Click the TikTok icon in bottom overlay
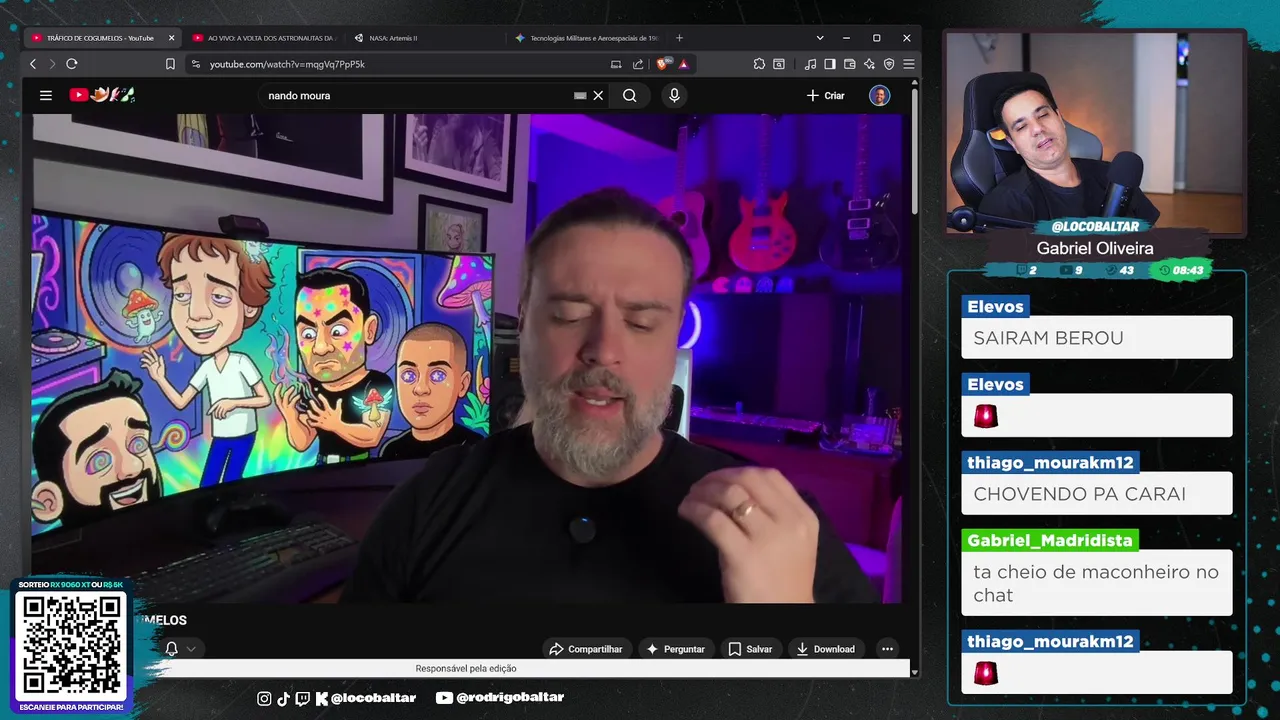Screen dimensions: 1280x720 283,698
